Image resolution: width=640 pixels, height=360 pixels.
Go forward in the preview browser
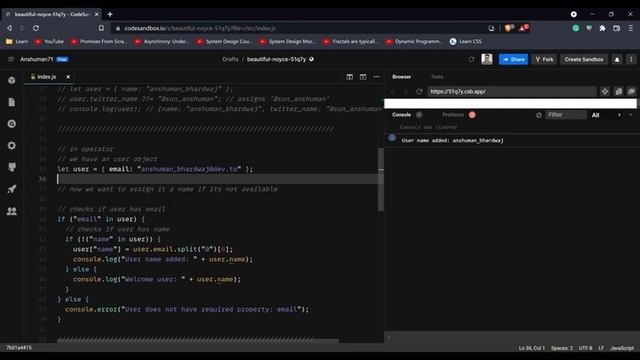(x=405, y=91)
